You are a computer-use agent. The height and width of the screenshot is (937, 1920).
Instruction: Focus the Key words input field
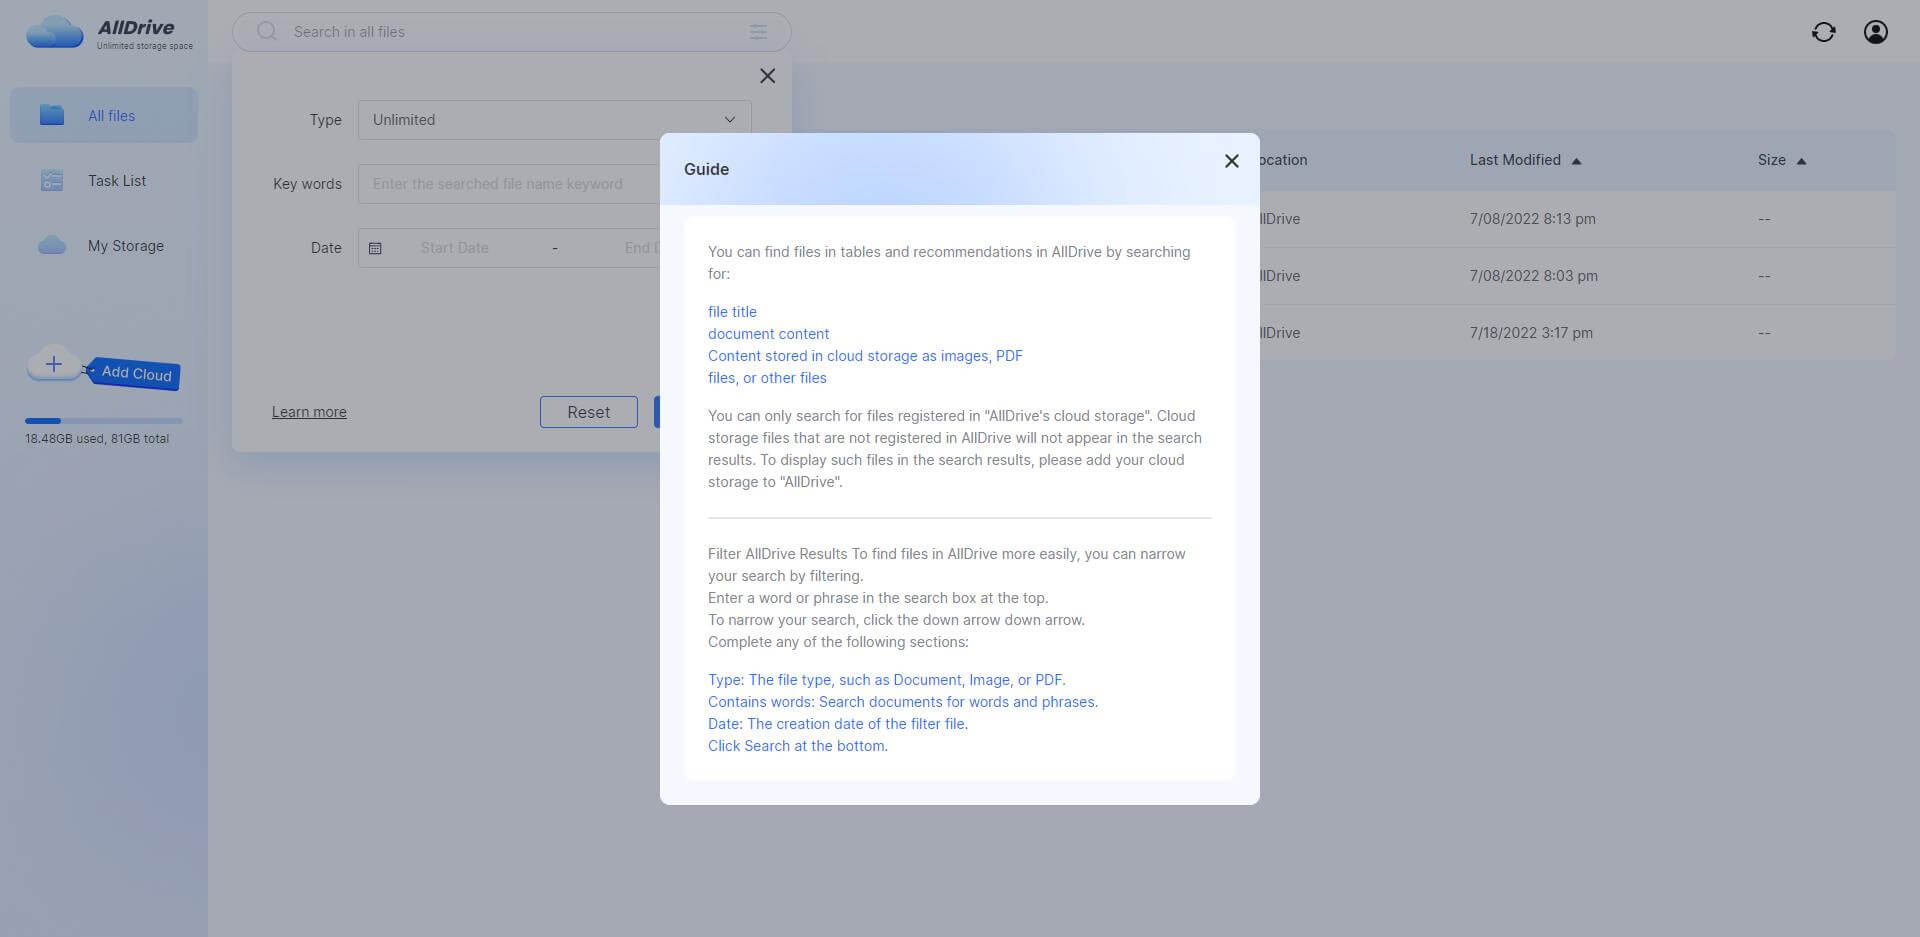(x=510, y=184)
